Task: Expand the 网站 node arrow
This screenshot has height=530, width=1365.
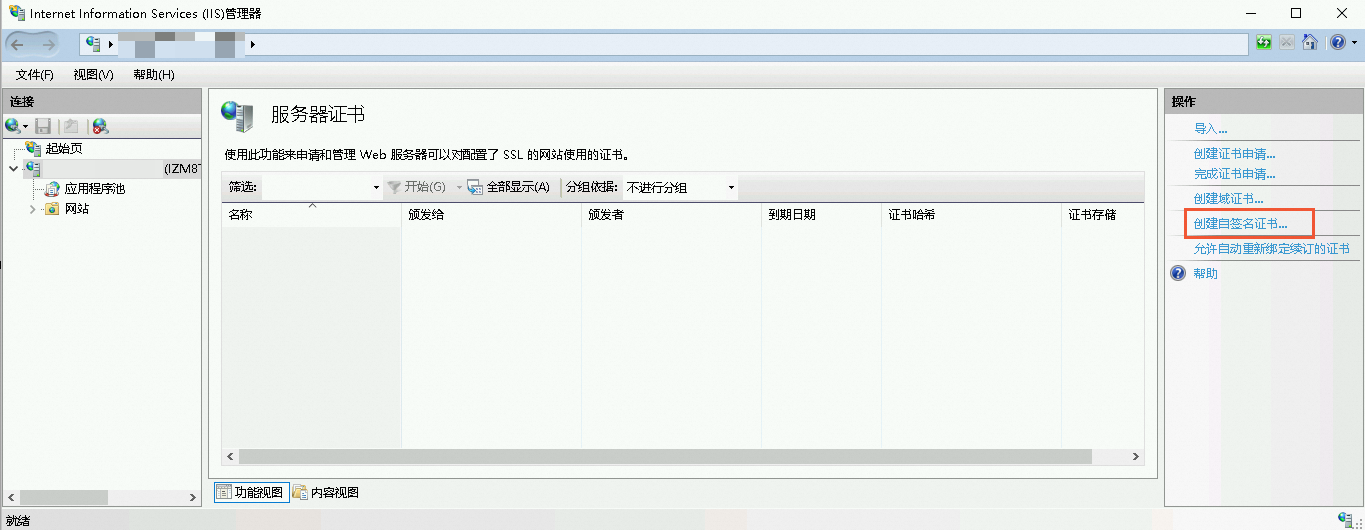Action: click(x=32, y=209)
